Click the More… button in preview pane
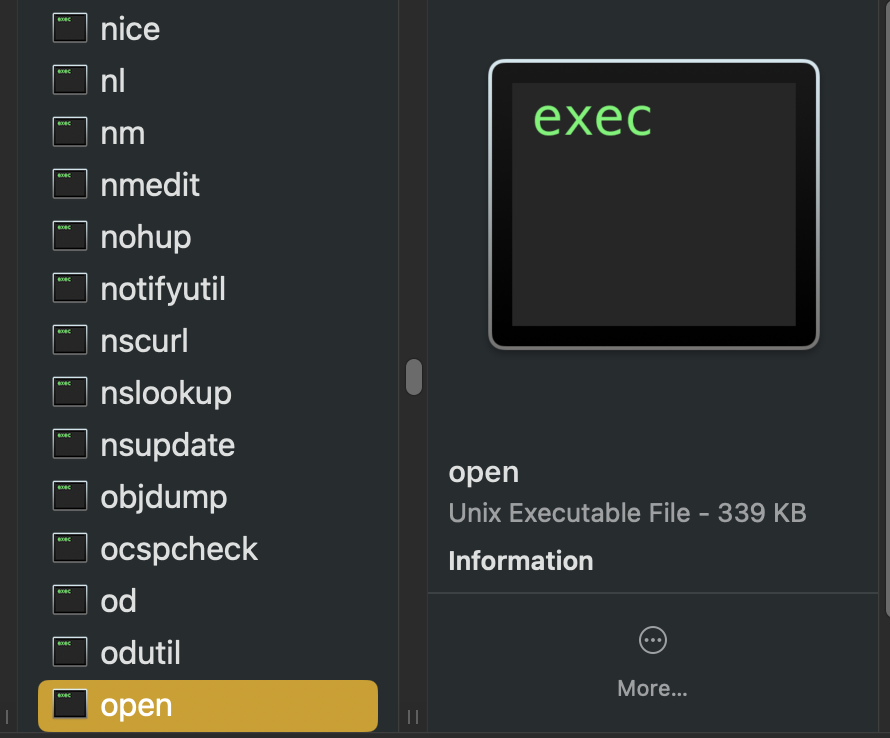 (652, 688)
